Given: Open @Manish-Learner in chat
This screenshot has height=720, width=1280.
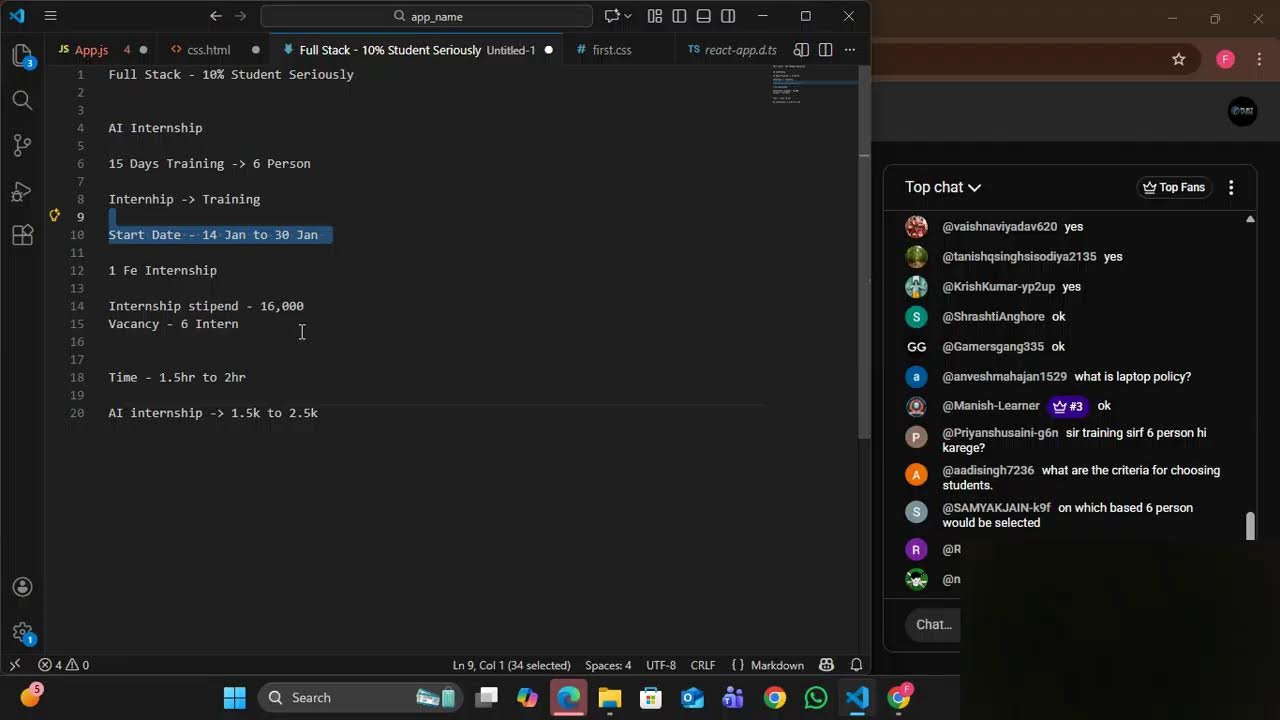Looking at the screenshot, I should [991, 406].
